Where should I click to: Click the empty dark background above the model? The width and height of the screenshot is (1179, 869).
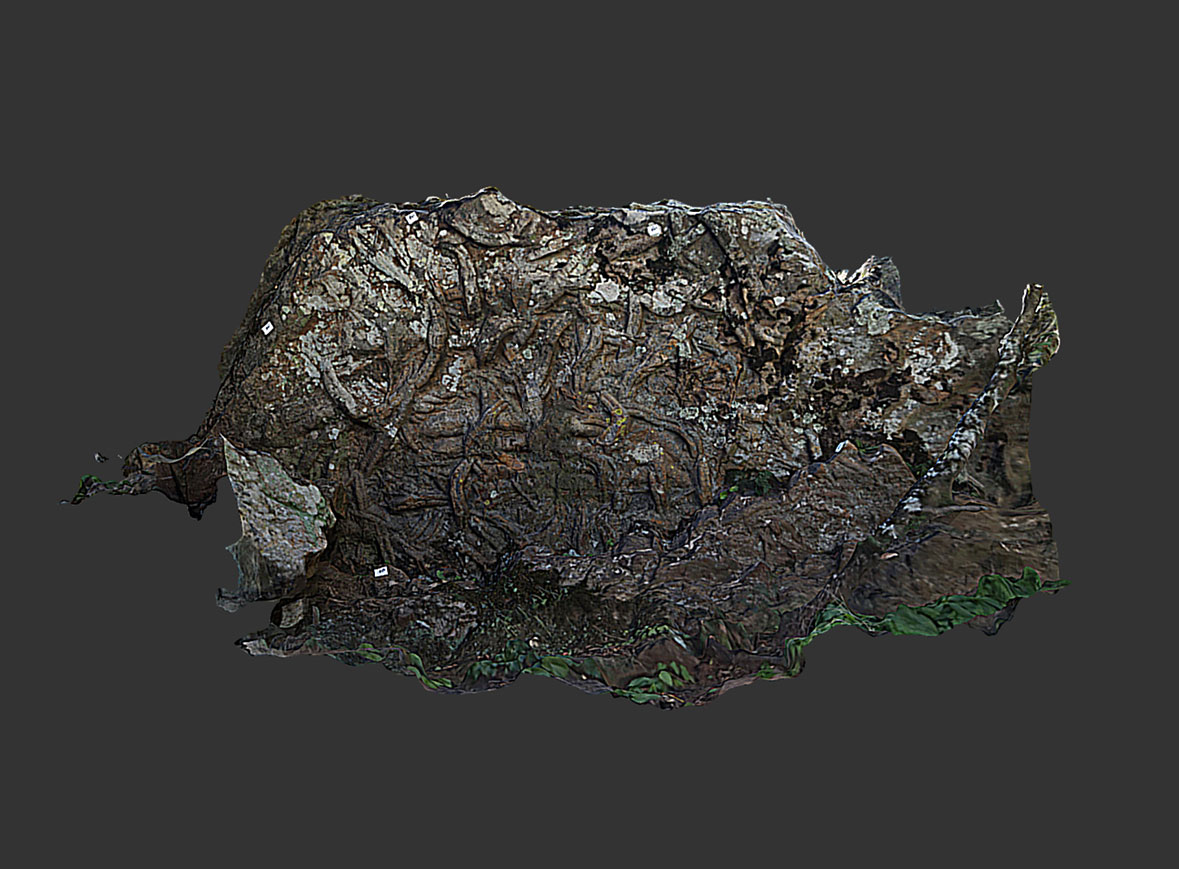590,90
